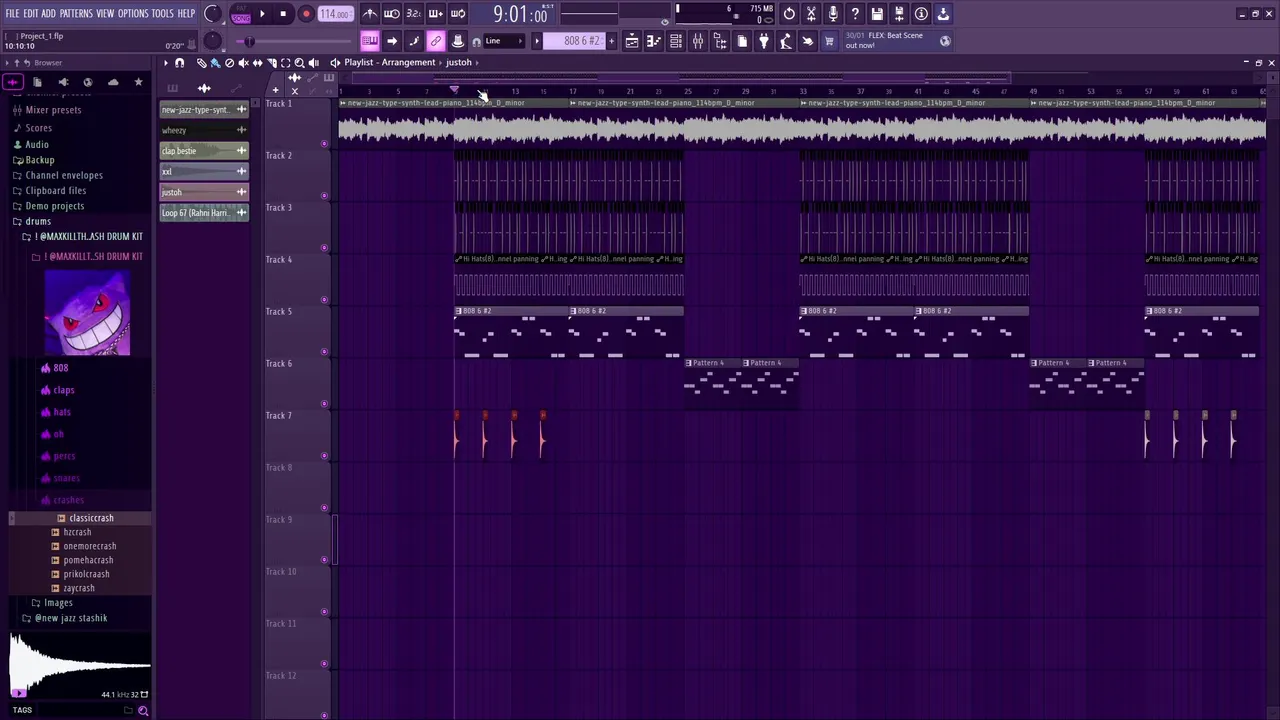
Task: Select the playlist Slip tool
Action: pos(257,62)
